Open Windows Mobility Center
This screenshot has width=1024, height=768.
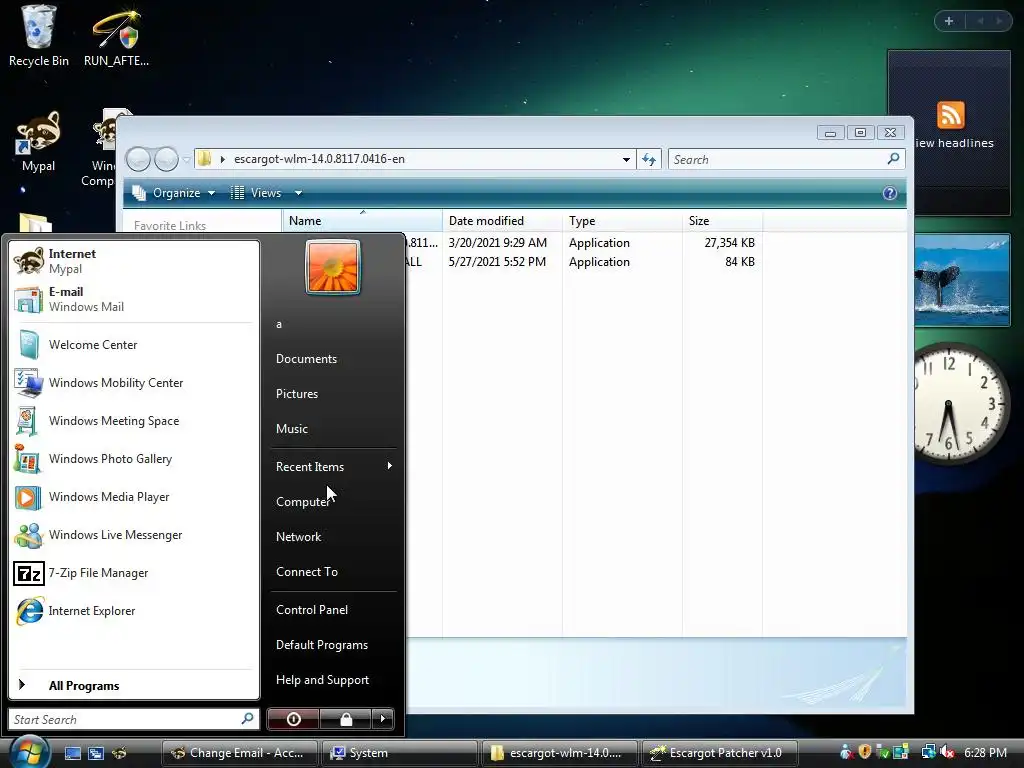pos(134,383)
